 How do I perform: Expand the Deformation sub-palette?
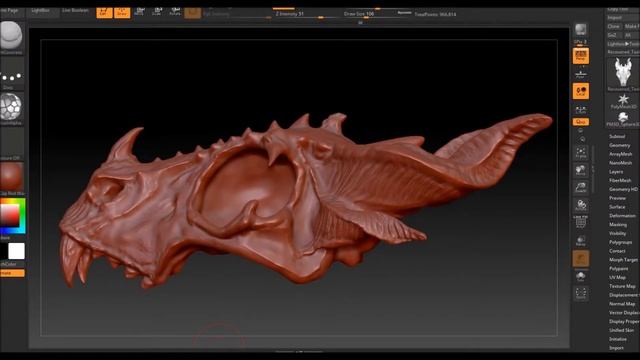point(622,216)
